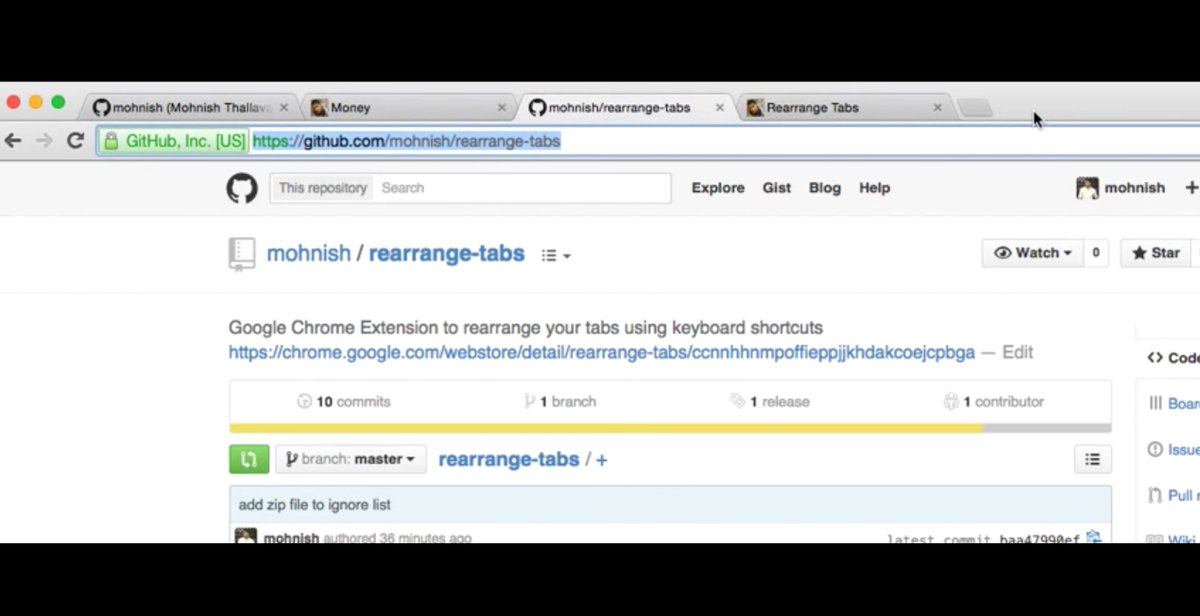This screenshot has width=1200, height=616.
Task: Click the browser Forward arrow
Action: pos(44,141)
